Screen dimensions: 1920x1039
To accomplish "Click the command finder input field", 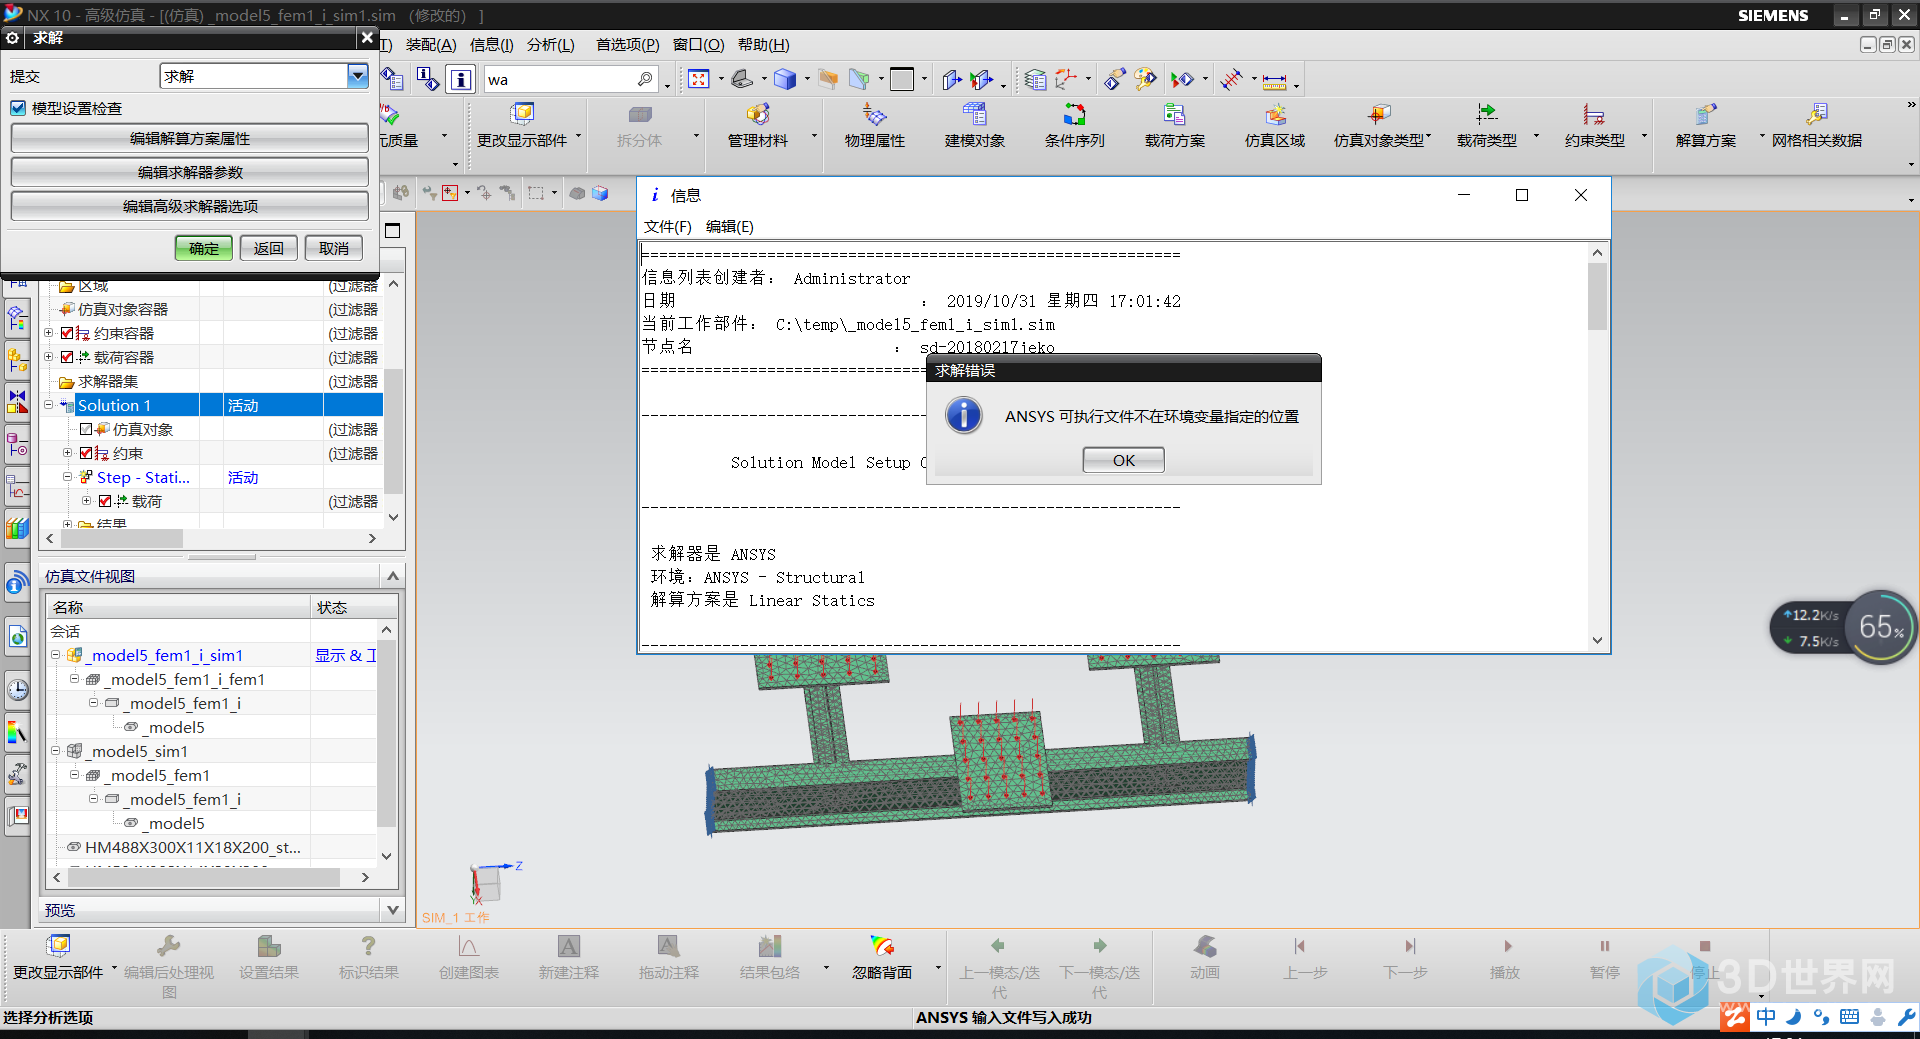I will [x=560, y=79].
